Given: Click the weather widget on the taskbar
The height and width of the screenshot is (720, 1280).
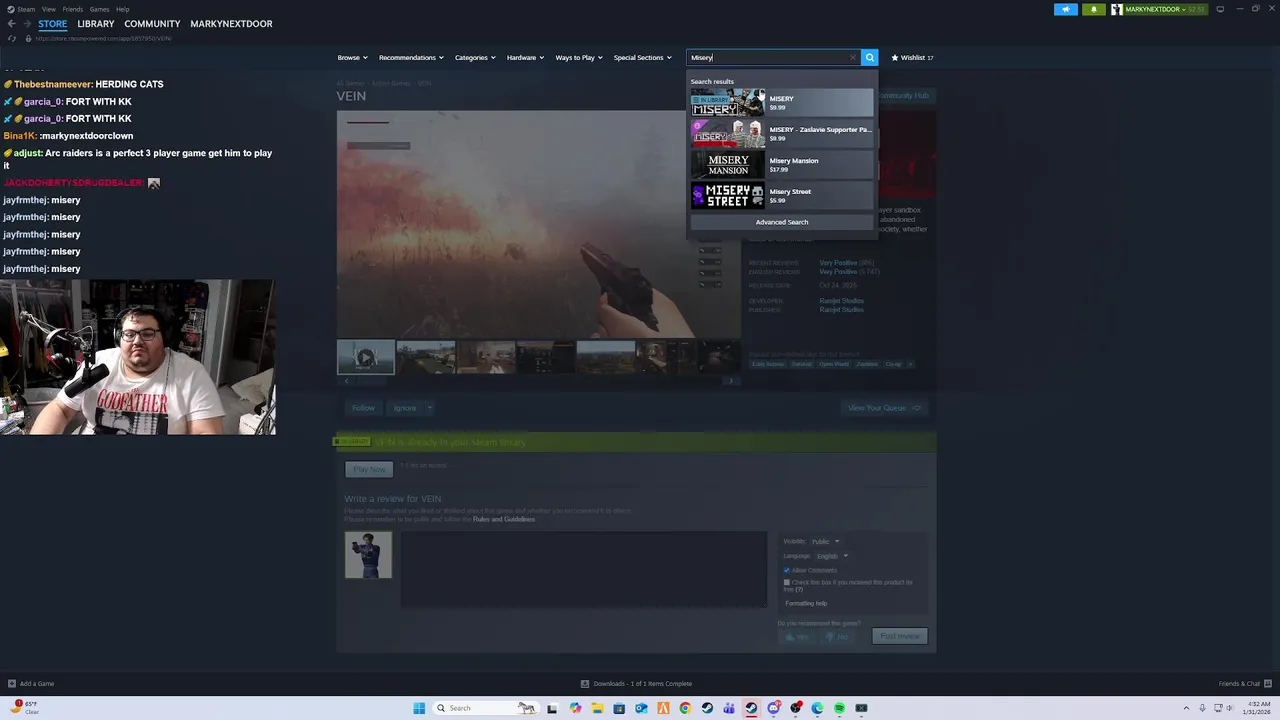Looking at the screenshot, I should pyautogui.click(x=24, y=708).
